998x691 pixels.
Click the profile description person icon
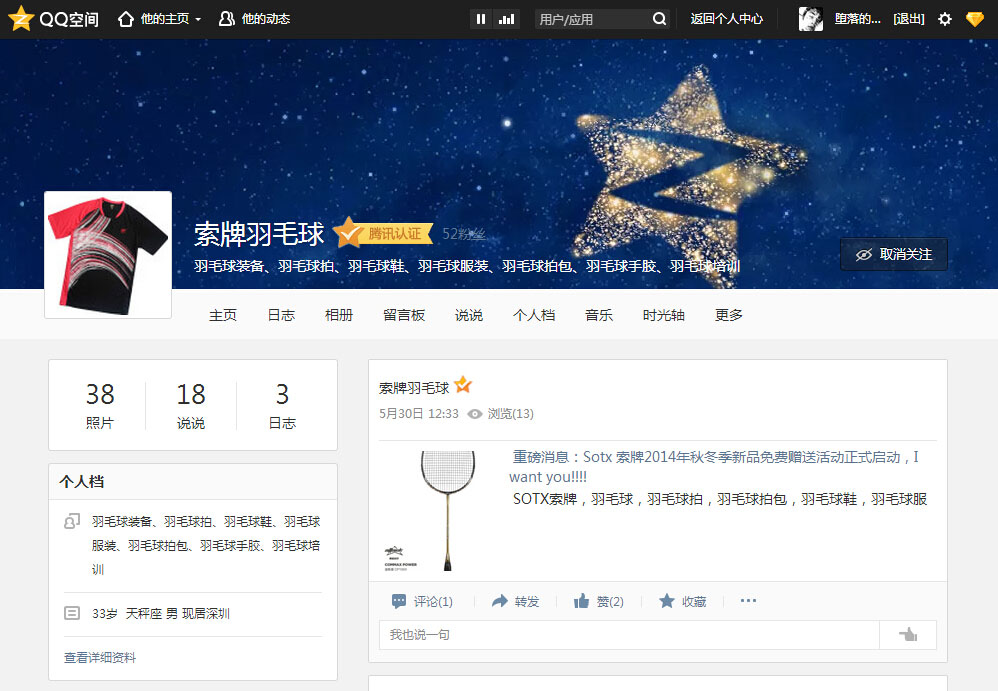coord(72,522)
